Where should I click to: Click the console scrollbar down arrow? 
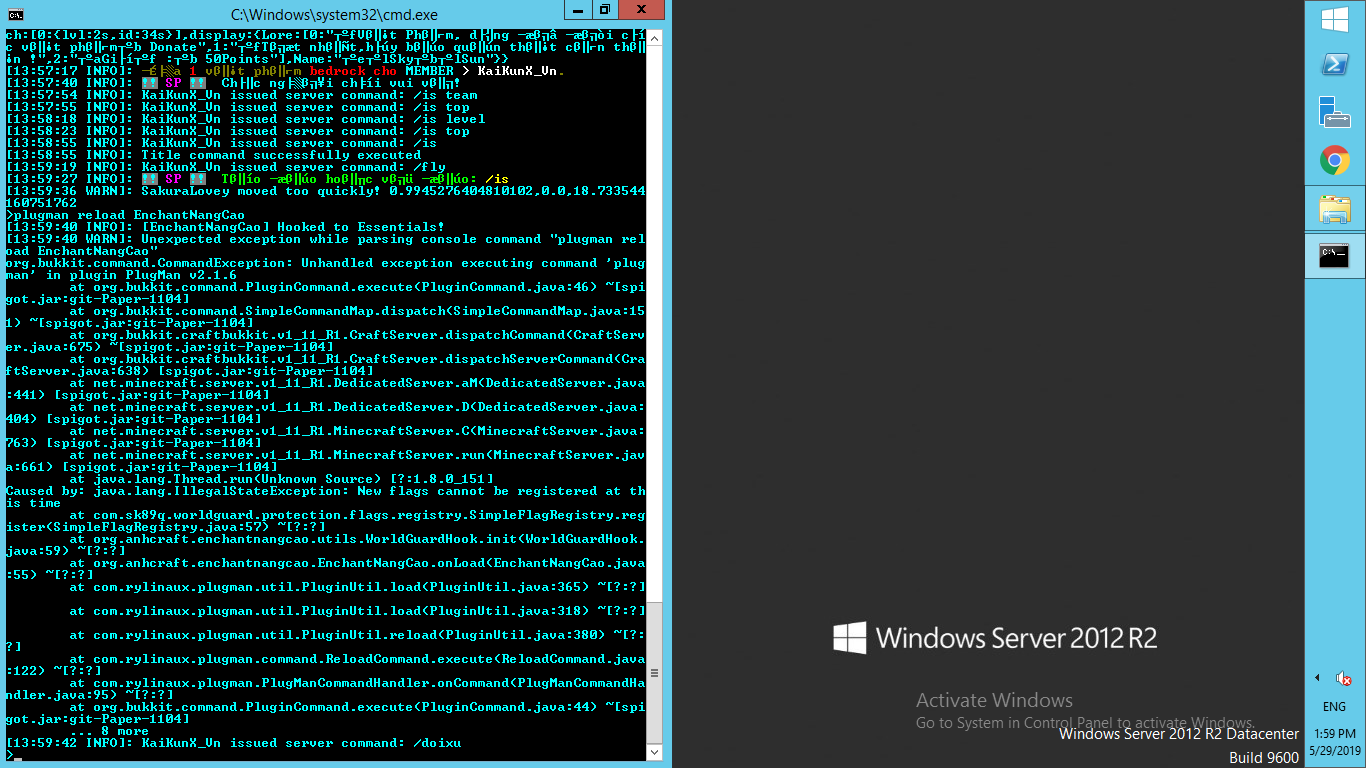point(656,752)
